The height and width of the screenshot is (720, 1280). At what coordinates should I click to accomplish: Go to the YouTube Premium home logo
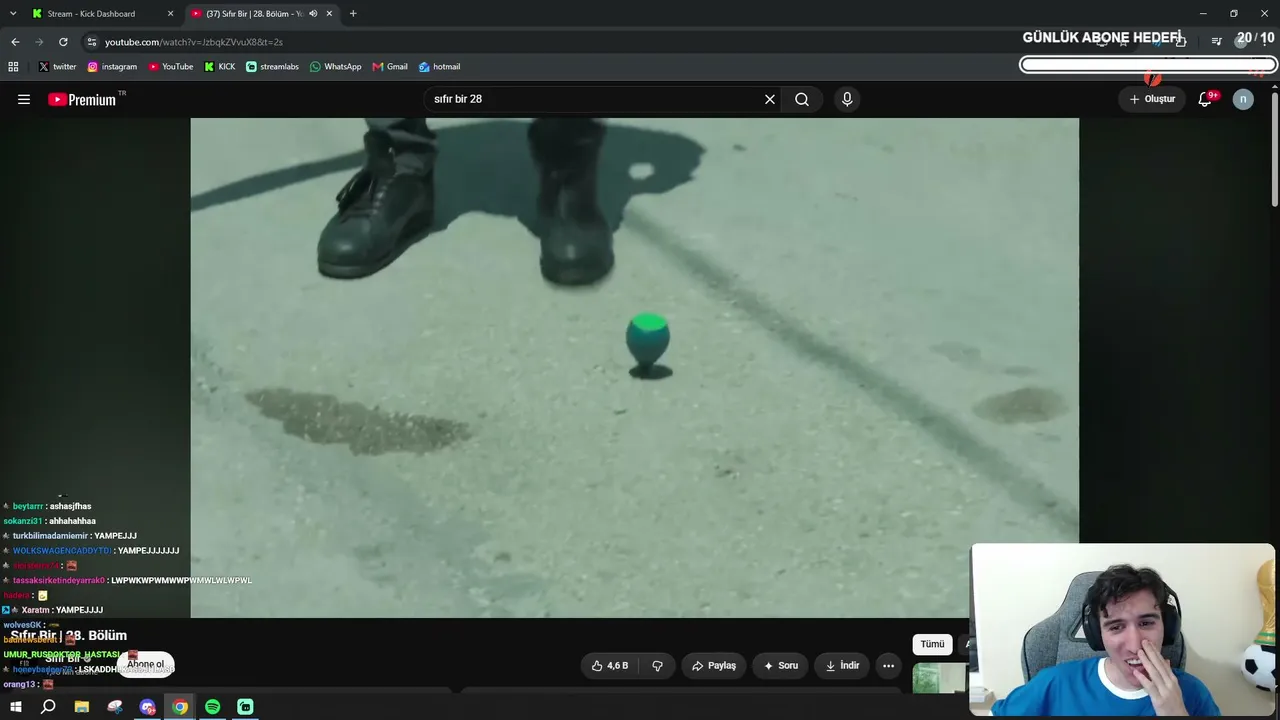(x=82, y=99)
